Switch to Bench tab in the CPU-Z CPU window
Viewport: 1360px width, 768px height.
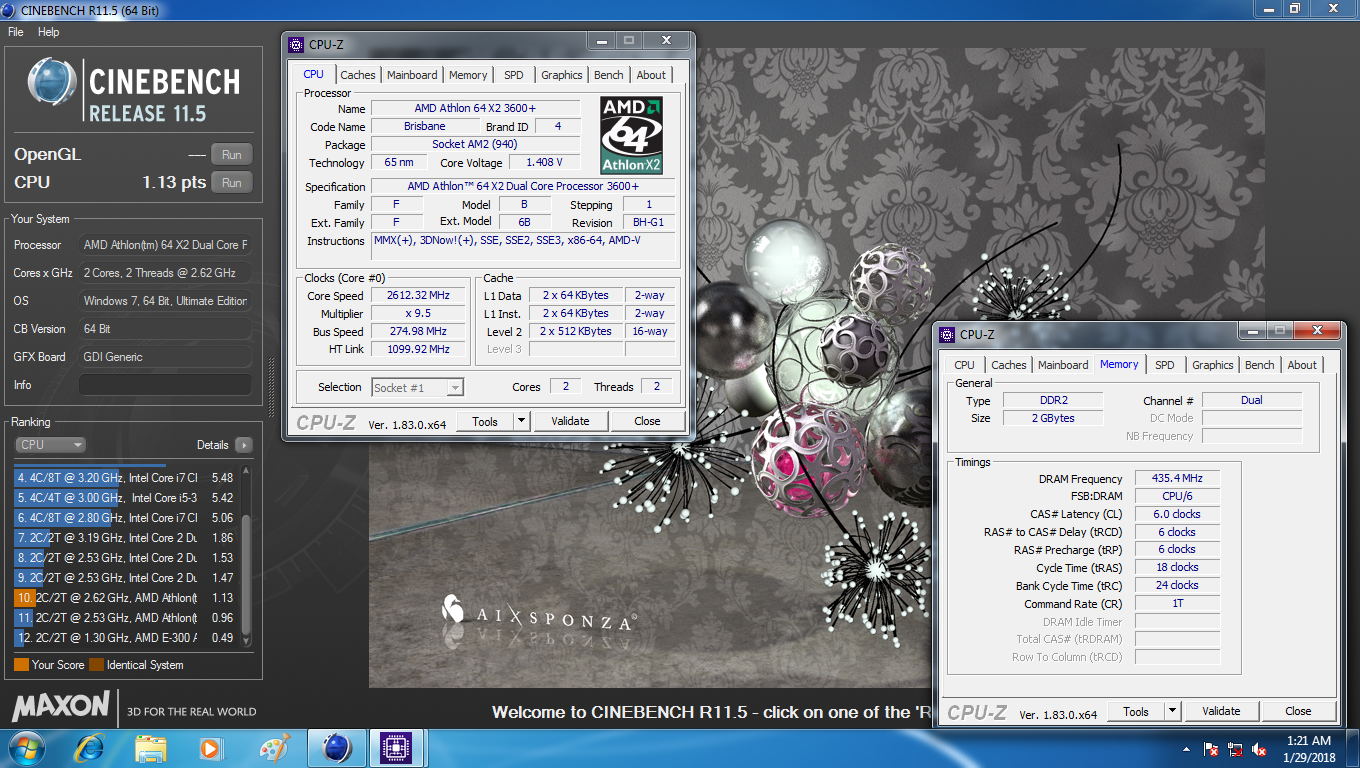[609, 75]
